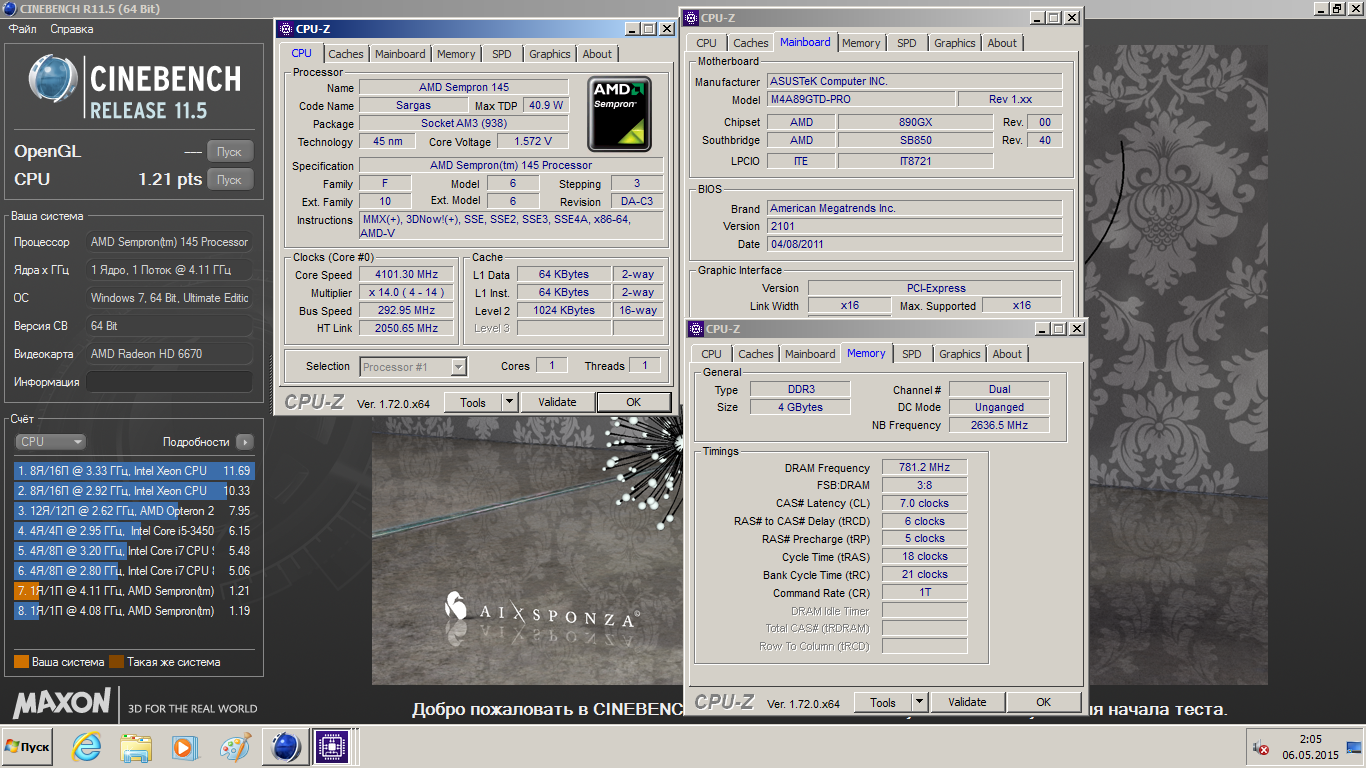Image resolution: width=1366 pixels, height=768 pixels.
Task: Open Graphics tab in the processor CPU-Z window
Action: tap(550, 54)
